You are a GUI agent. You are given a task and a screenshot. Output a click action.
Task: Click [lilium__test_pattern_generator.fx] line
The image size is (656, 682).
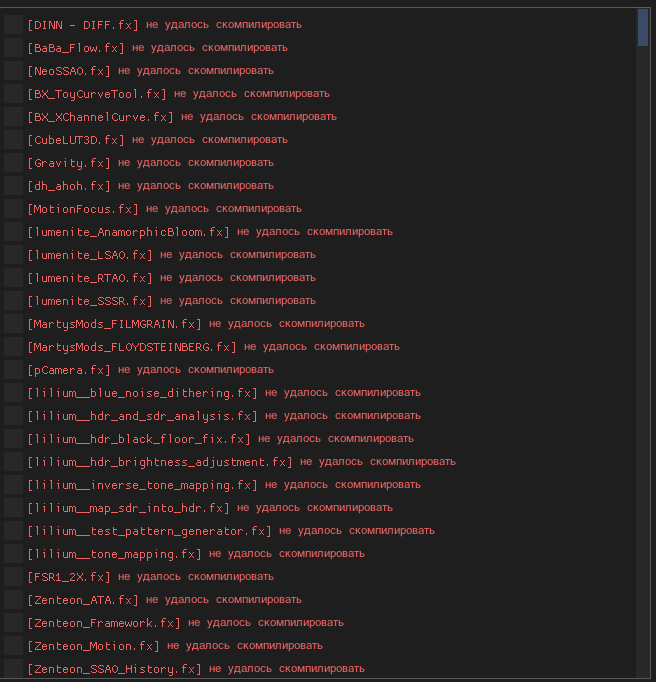click(x=231, y=532)
